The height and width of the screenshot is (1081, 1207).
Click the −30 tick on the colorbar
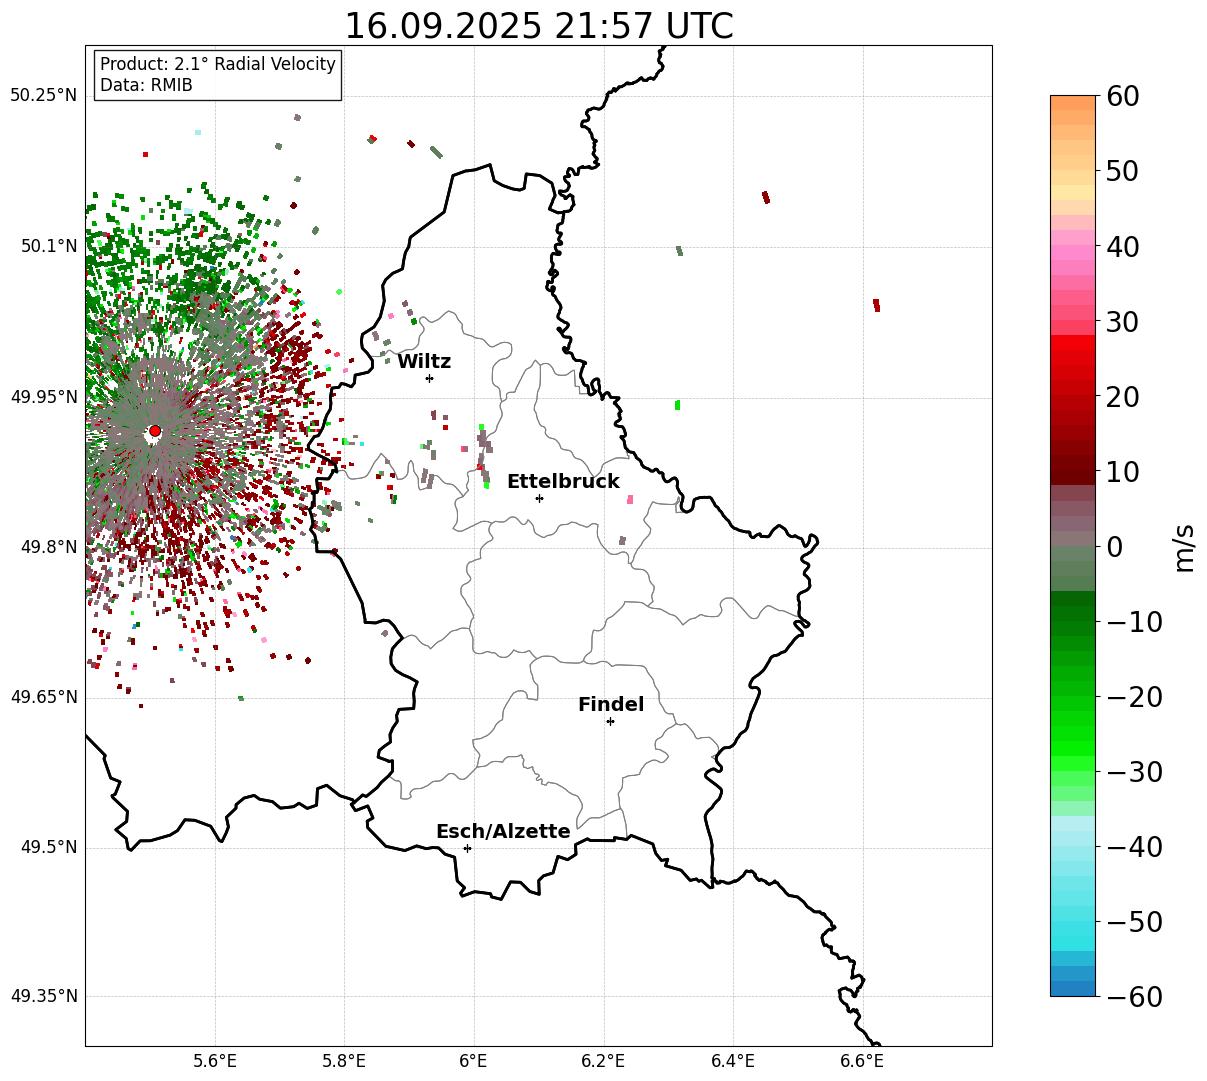(x=1133, y=771)
